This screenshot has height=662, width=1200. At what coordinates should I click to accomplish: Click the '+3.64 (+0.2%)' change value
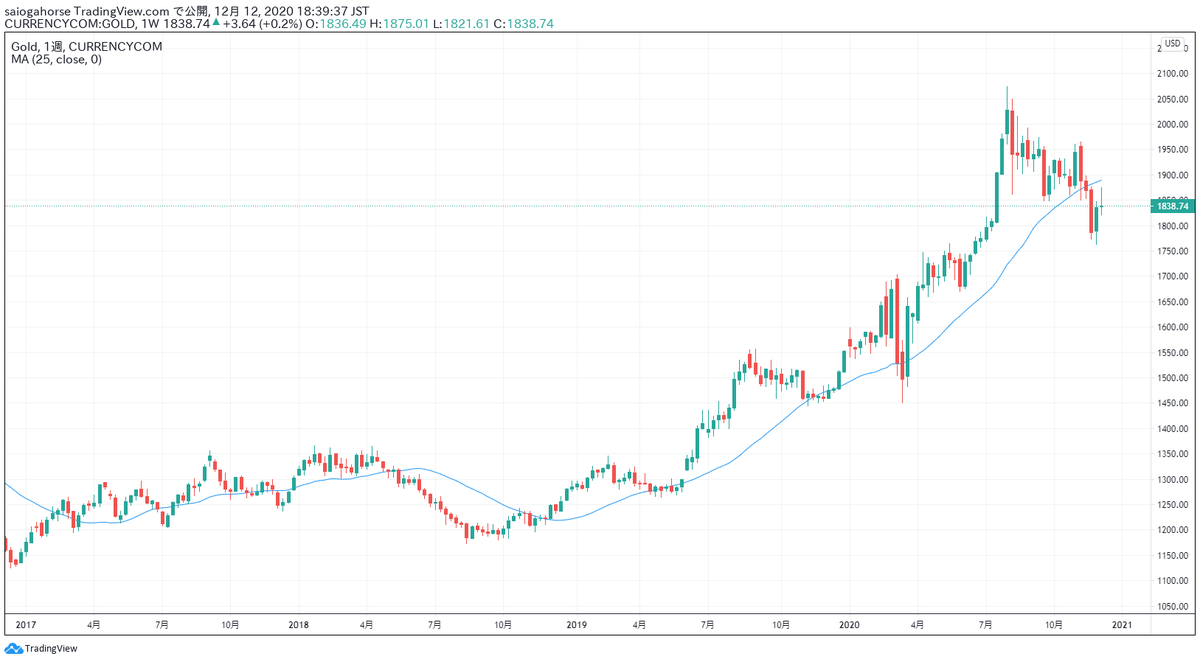(263, 23)
